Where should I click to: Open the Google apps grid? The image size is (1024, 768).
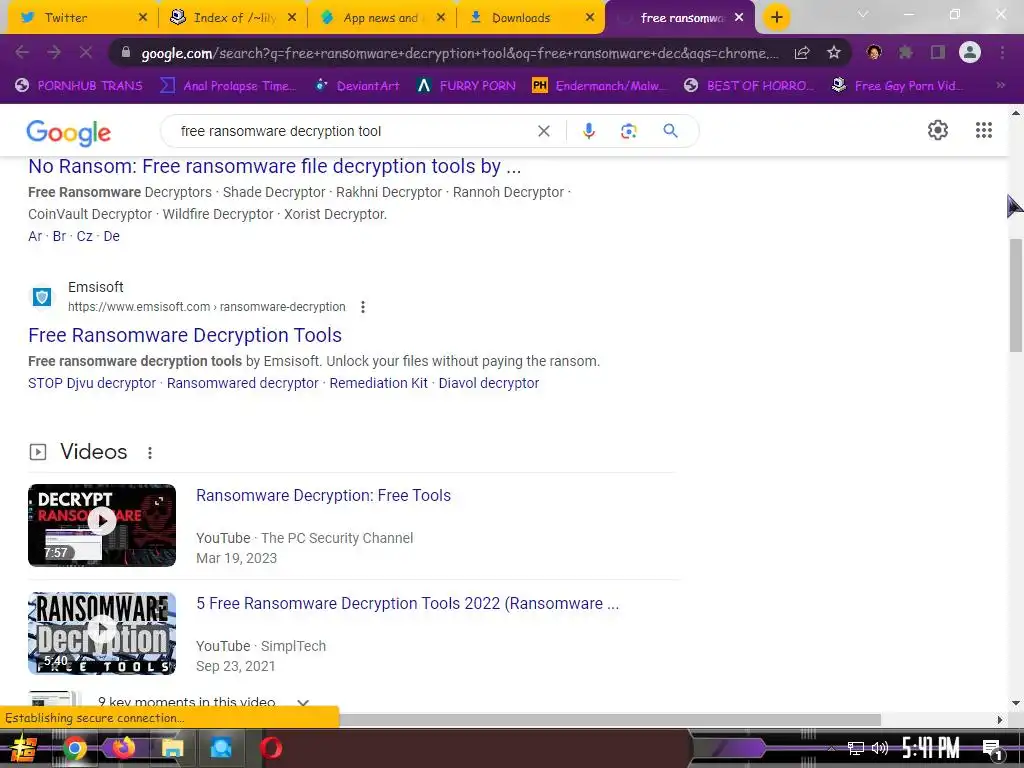tap(984, 130)
